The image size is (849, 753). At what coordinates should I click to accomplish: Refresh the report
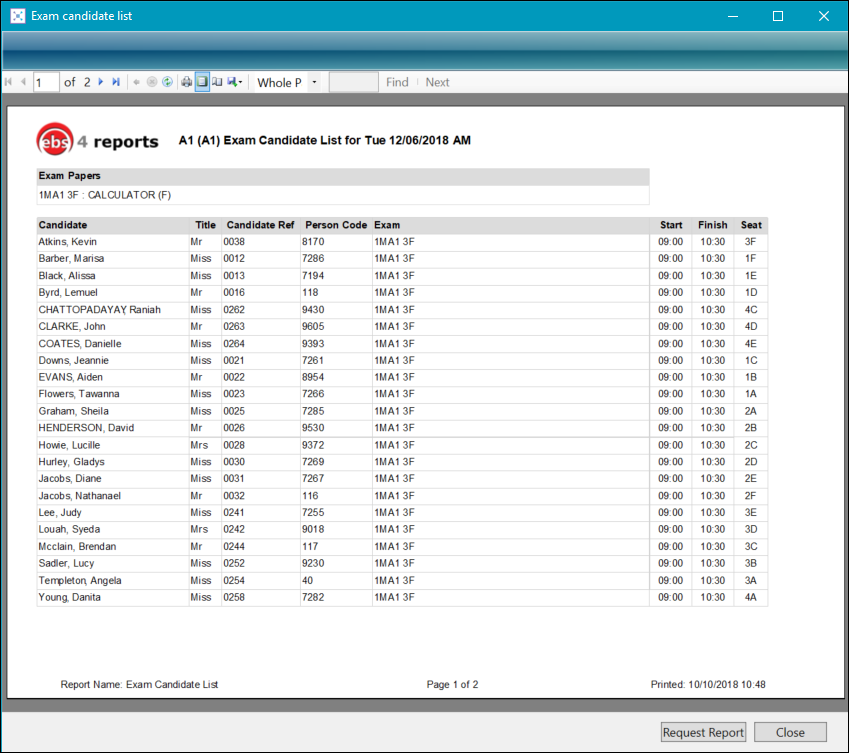point(167,82)
